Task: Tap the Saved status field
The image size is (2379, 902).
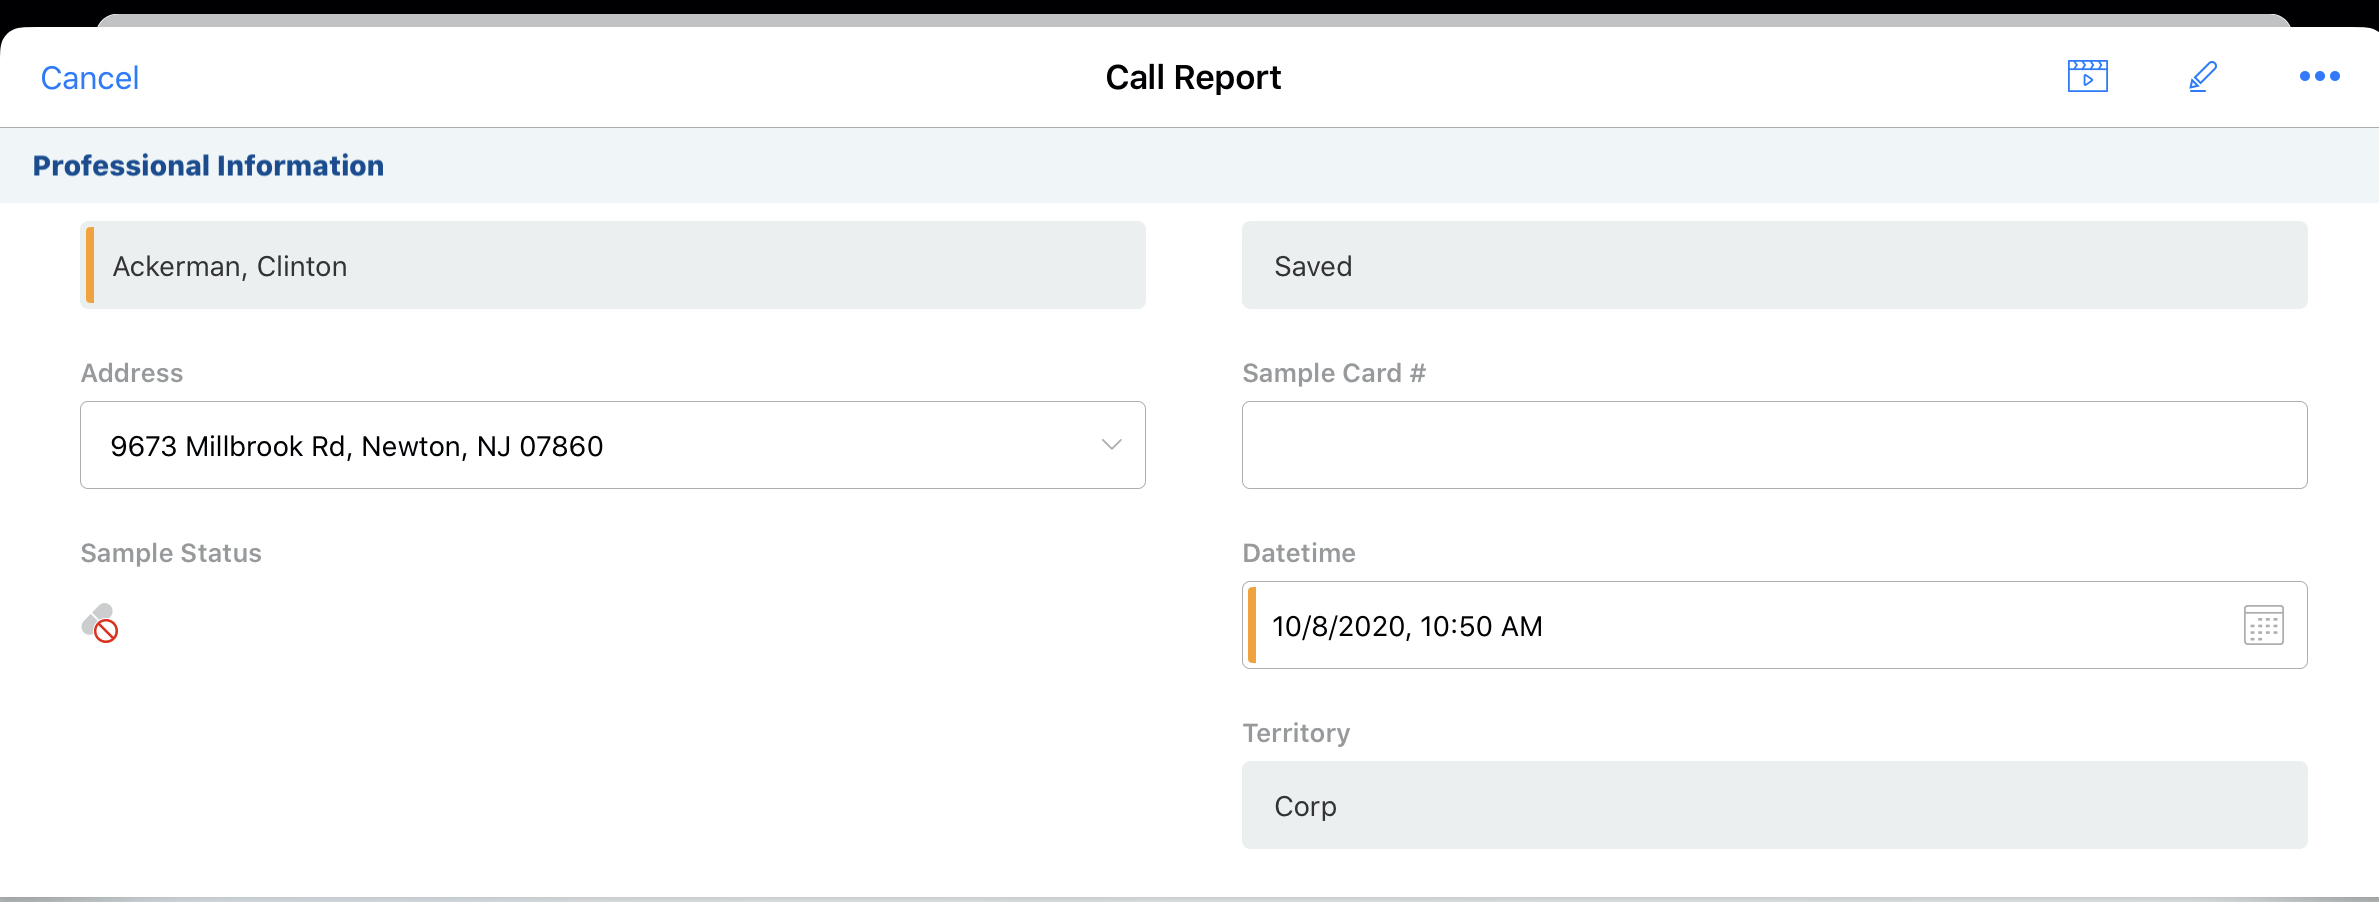Action: click(1773, 265)
